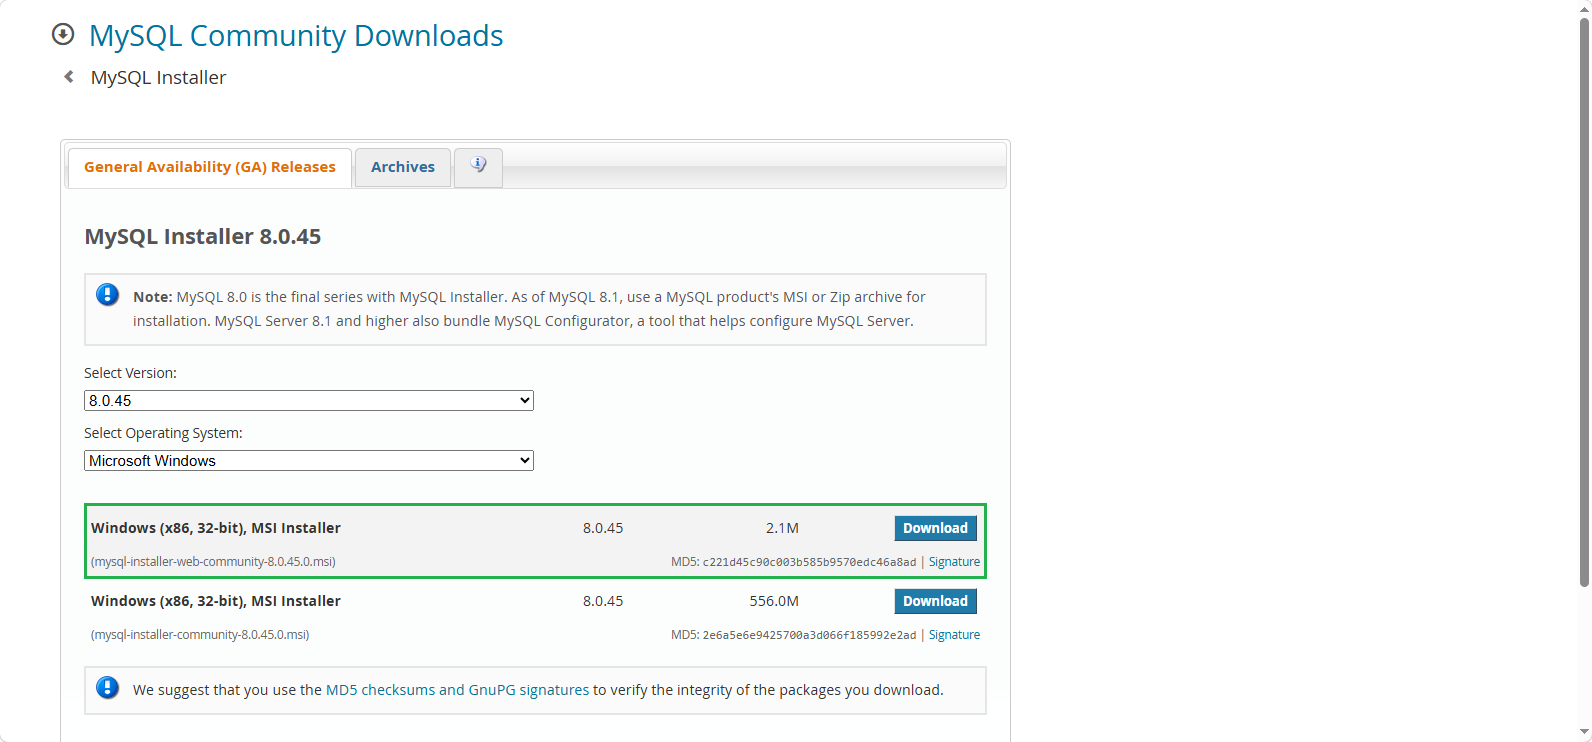
Task: Follow the MD5 checksums and GnuPG signatures link
Action: [x=457, y=690]
